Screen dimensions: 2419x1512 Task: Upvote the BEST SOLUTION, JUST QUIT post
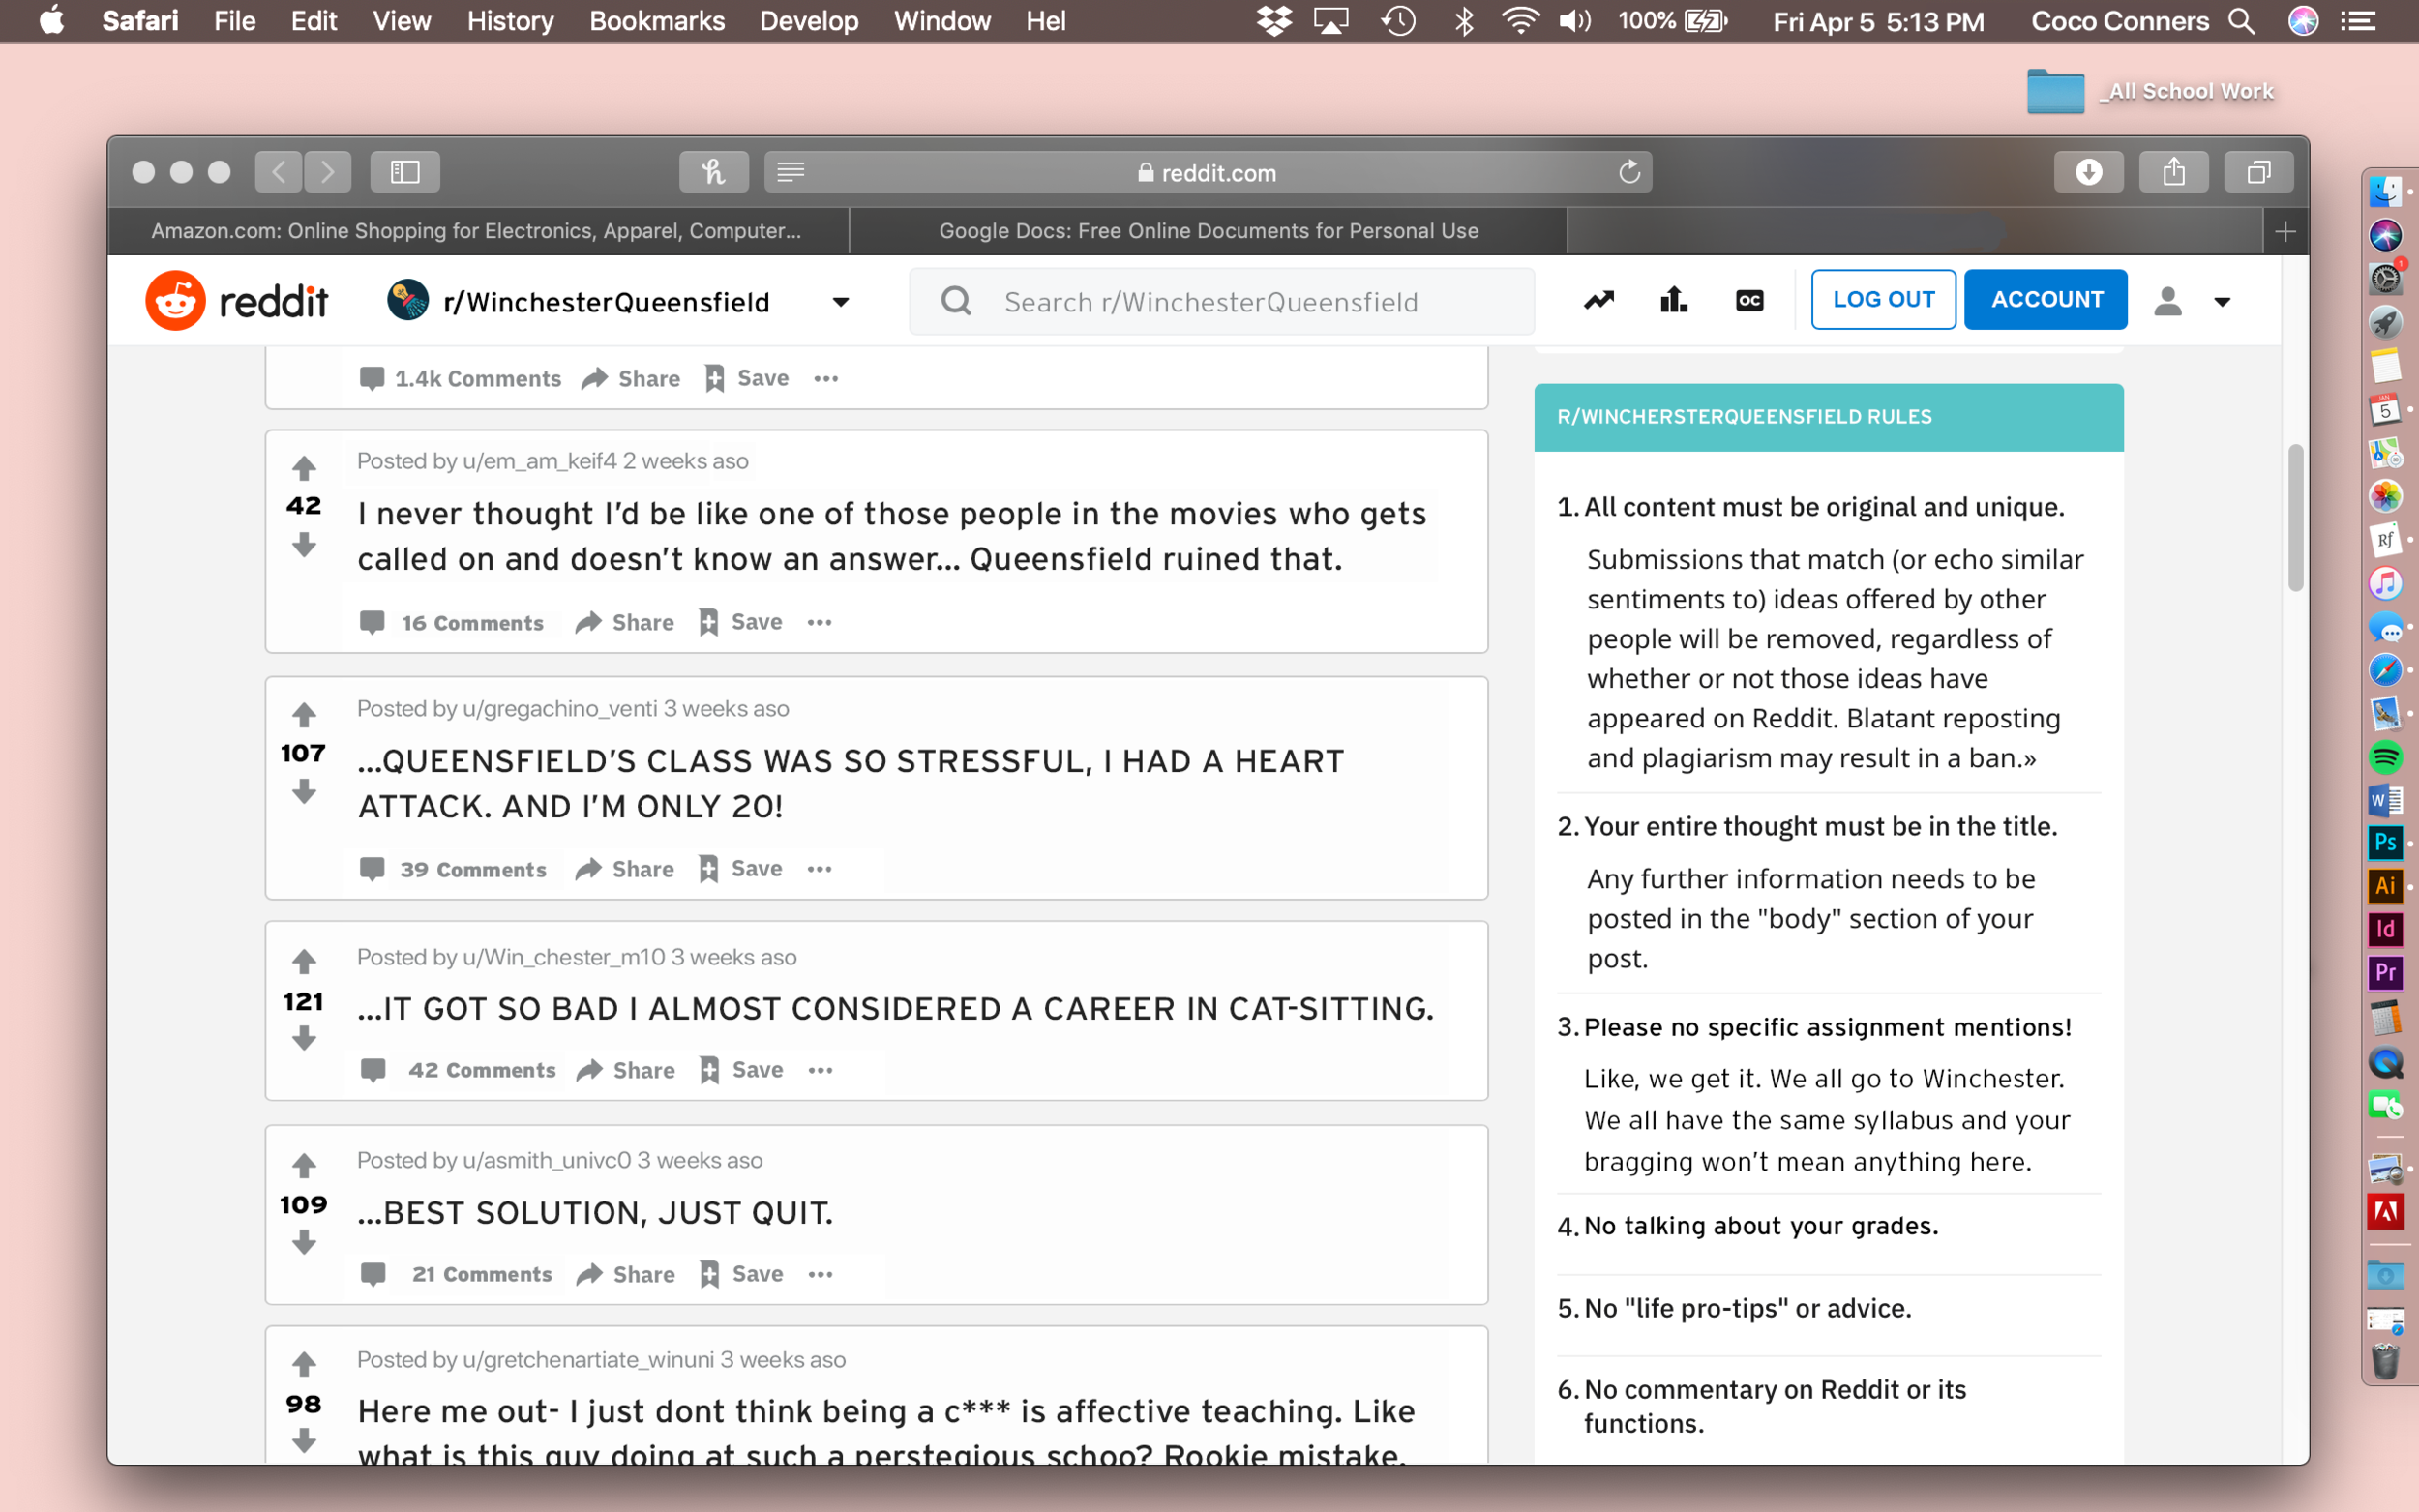304,1166
